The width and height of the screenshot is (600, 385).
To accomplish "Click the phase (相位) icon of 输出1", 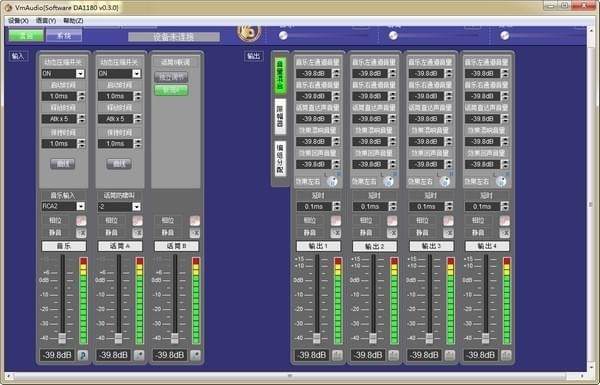I will point(336,221).
